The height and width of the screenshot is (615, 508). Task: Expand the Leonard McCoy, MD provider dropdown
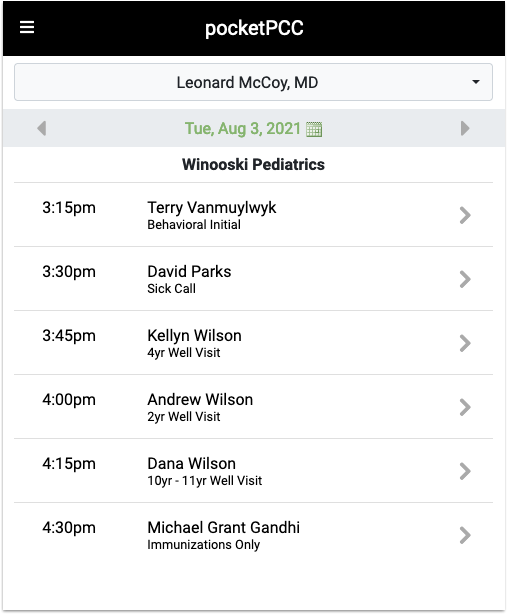coord(253,82)
